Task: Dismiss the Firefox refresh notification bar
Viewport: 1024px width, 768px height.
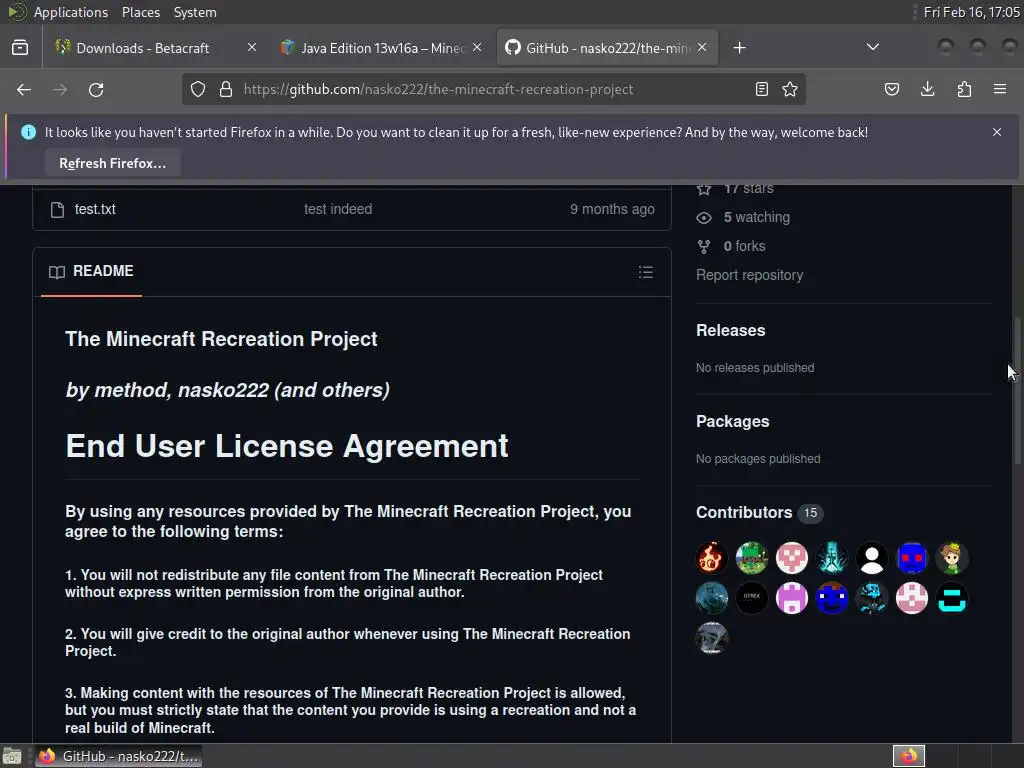Action: 997,132
